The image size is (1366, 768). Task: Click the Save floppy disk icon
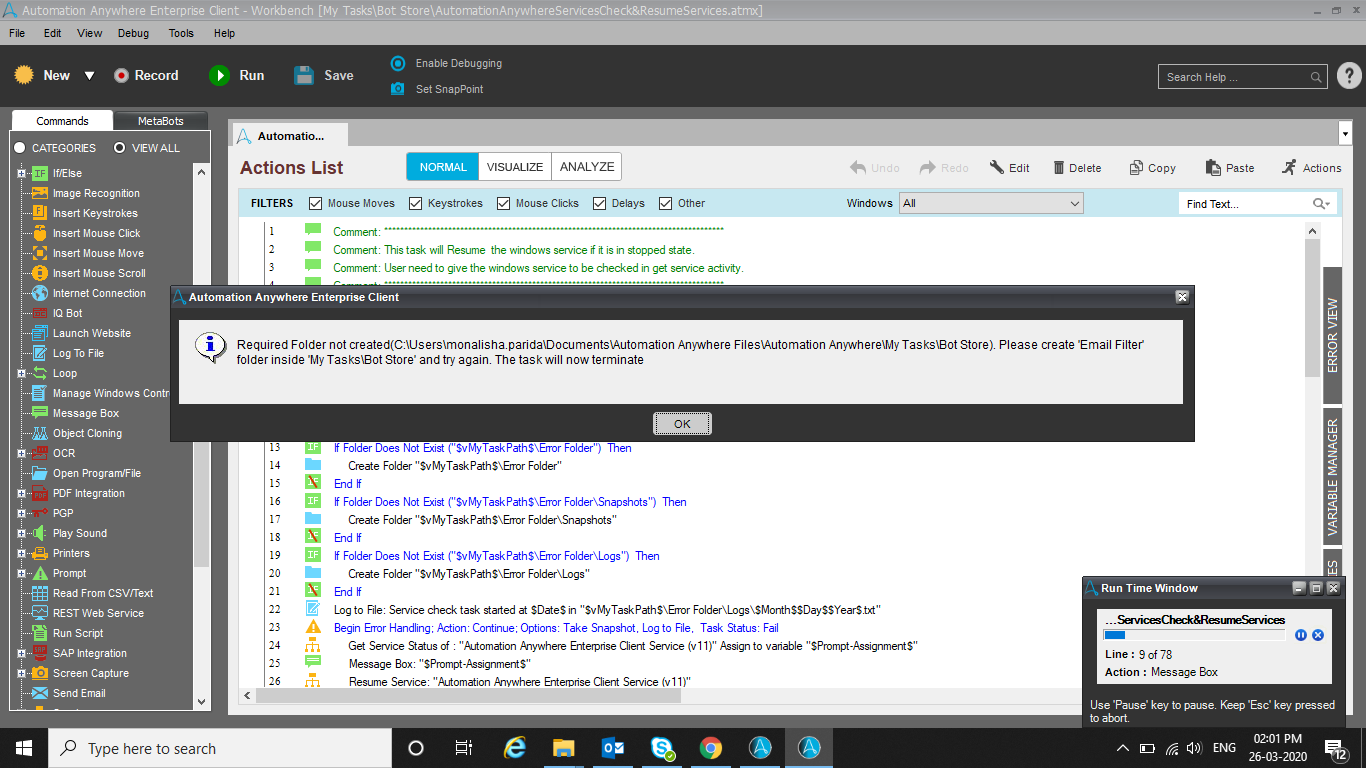[304, 75]
